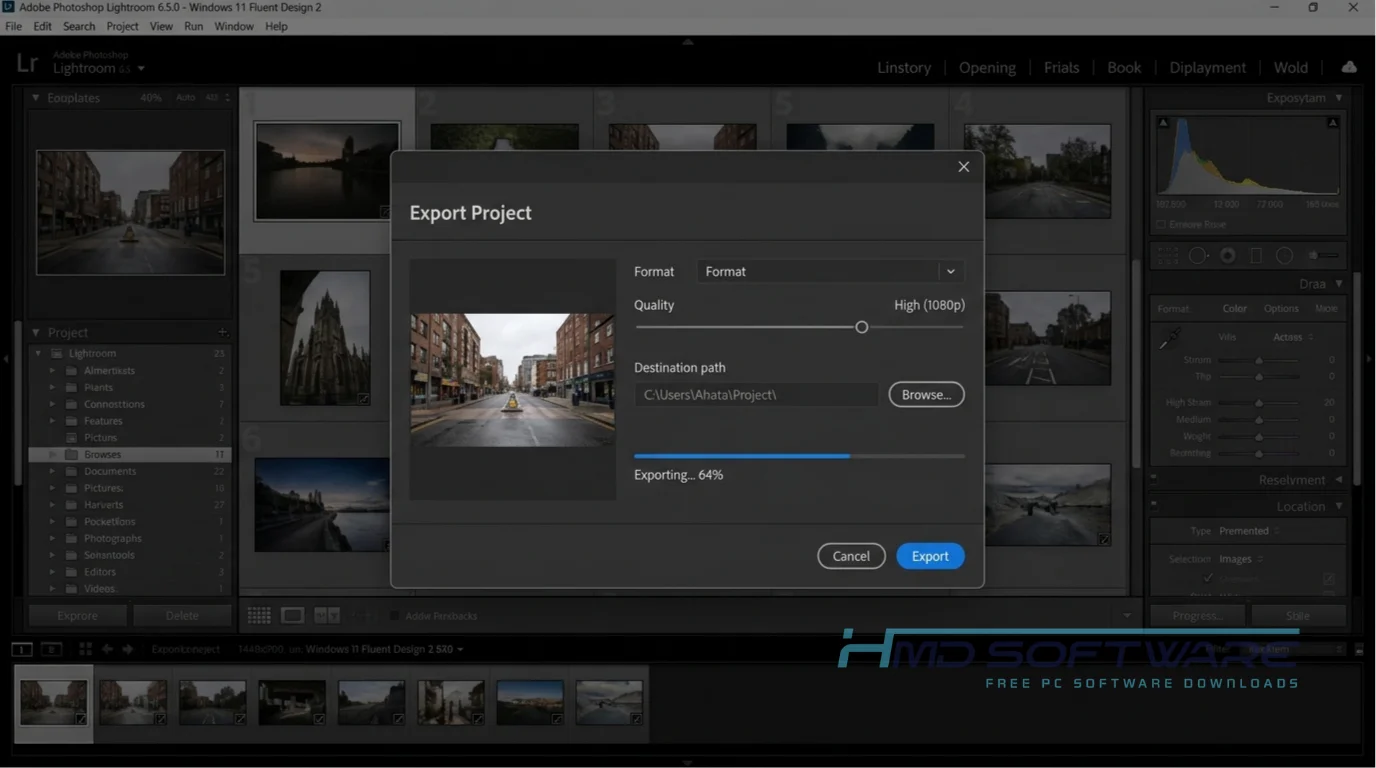Click the Lr Lightroom logo
Screen dimensions: 1376x768
27,63
